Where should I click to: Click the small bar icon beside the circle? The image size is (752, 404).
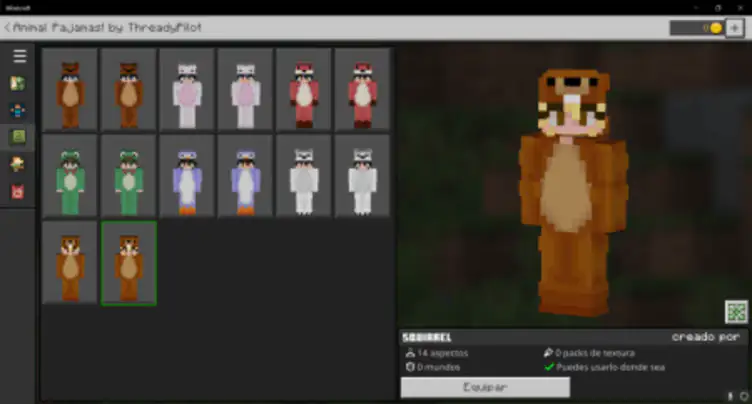[x=730, y=396]
